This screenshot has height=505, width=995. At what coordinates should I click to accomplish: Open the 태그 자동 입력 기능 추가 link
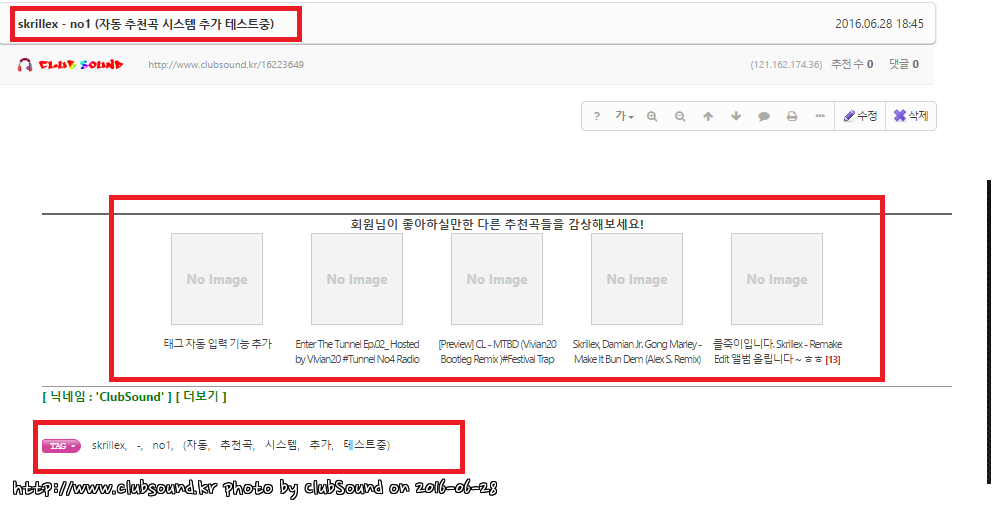click(218, 344)
